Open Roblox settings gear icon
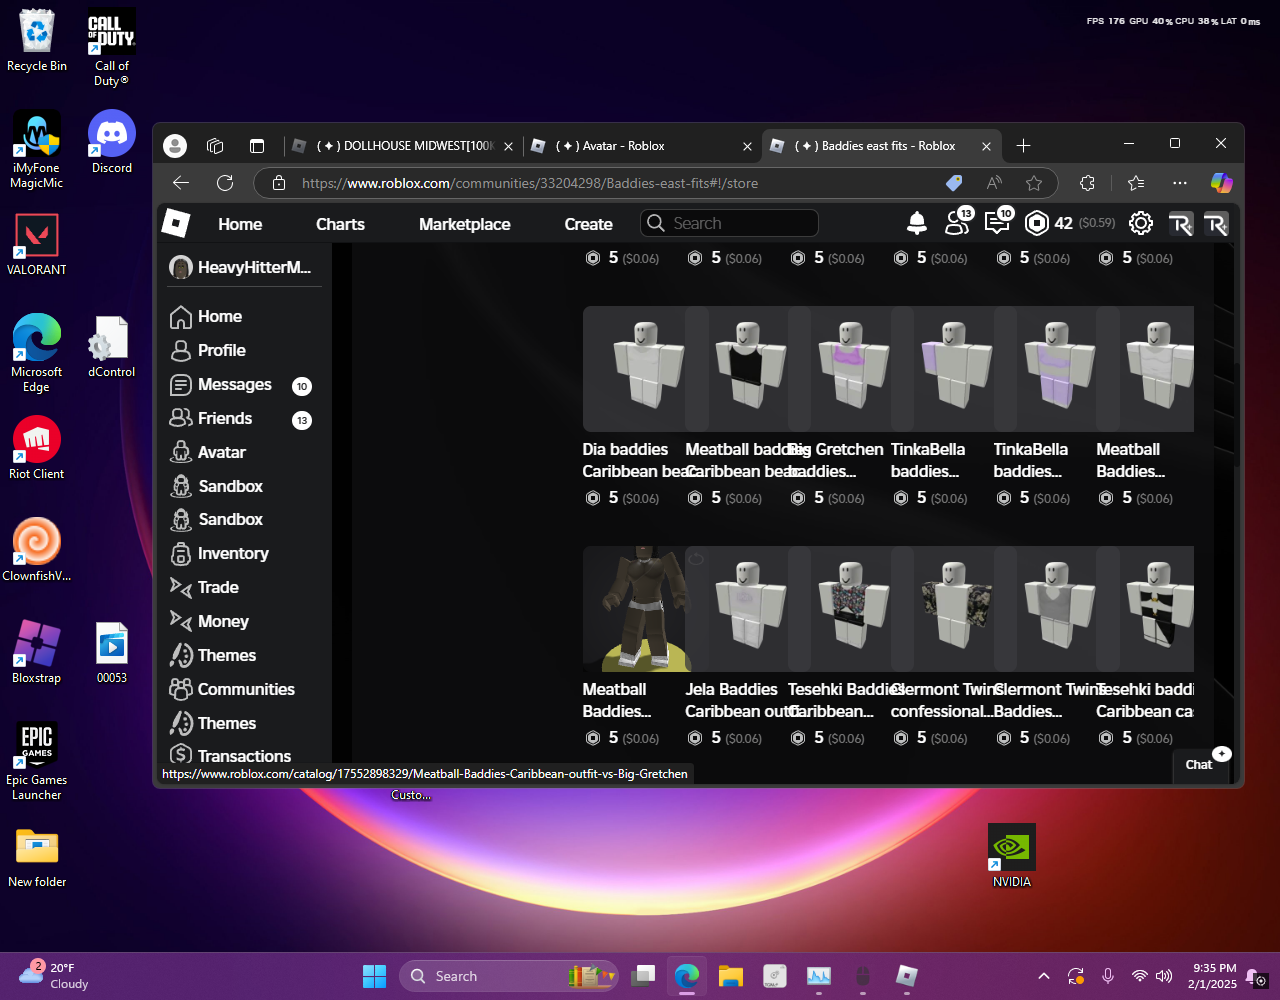 pyautogui.click(x=1141, y=223)
